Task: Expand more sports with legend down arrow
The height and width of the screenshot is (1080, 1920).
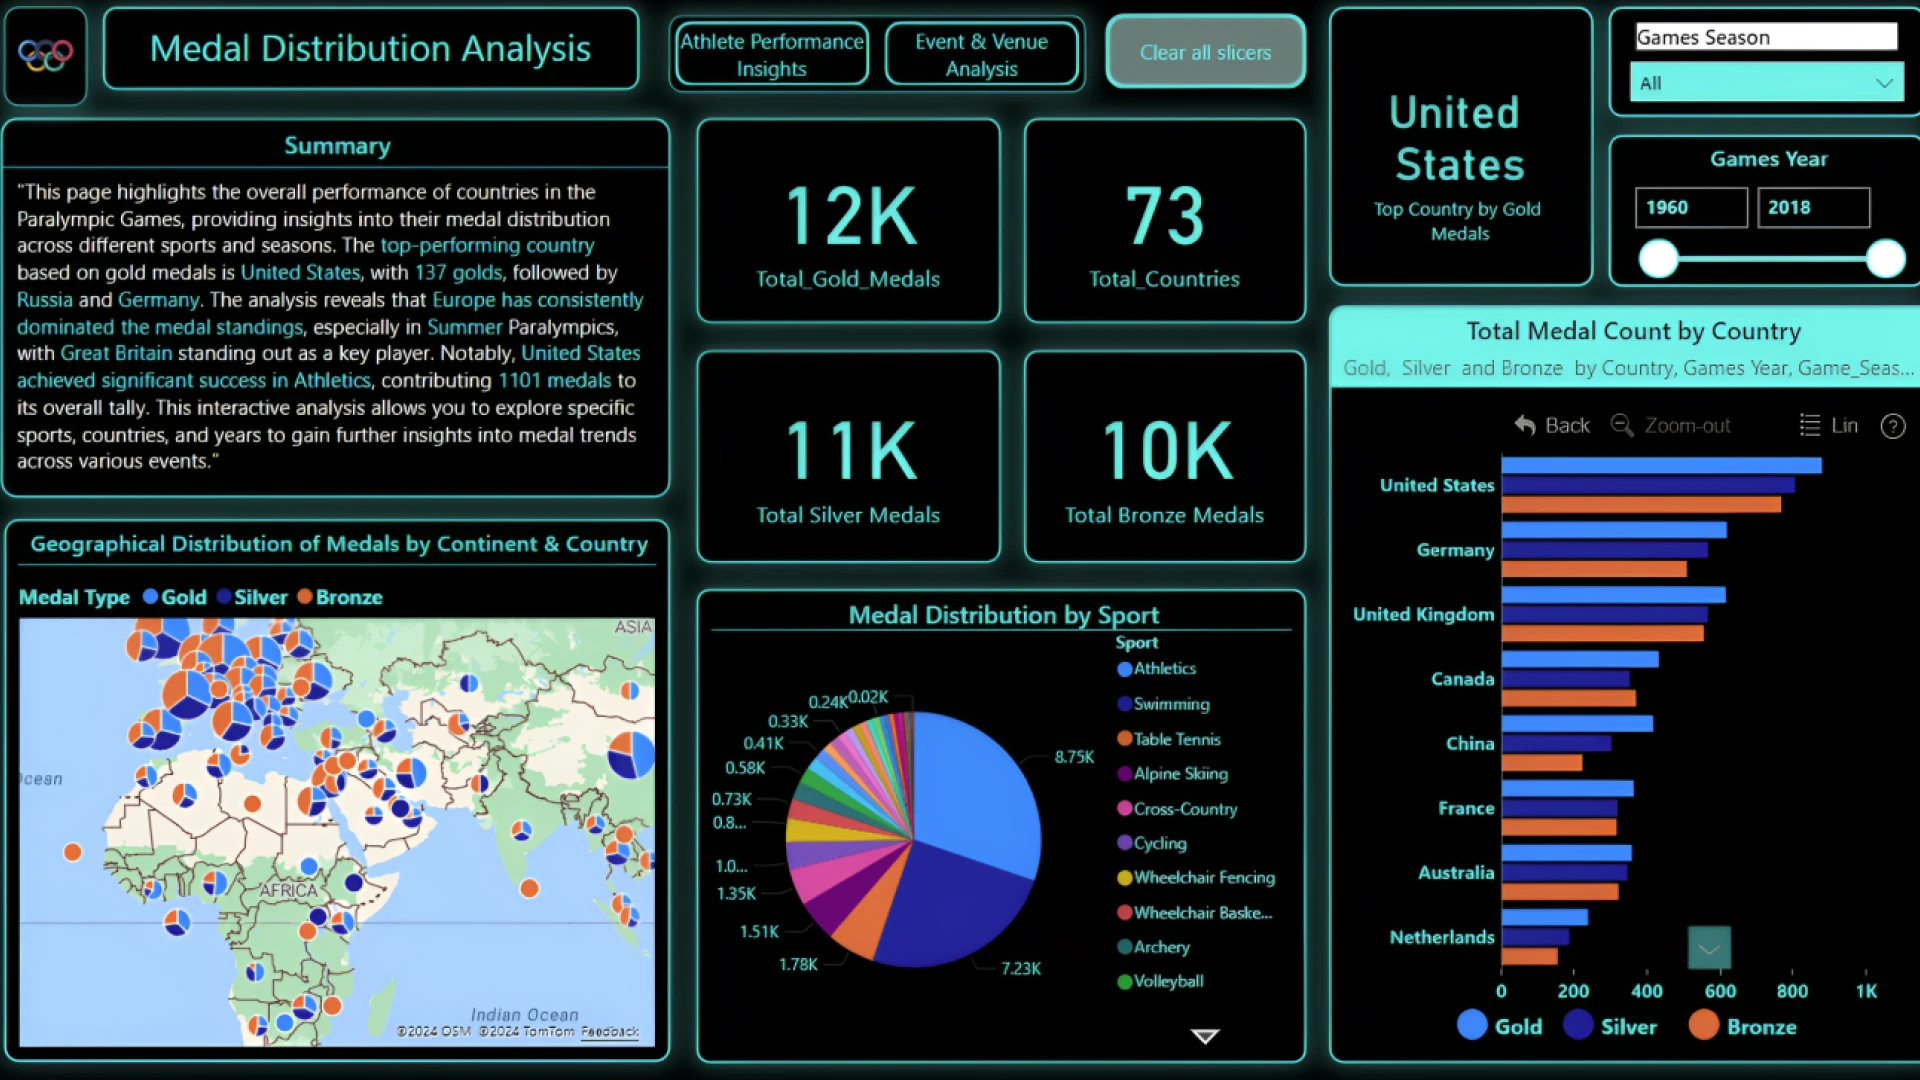Action: (x=1204, y=1036)
